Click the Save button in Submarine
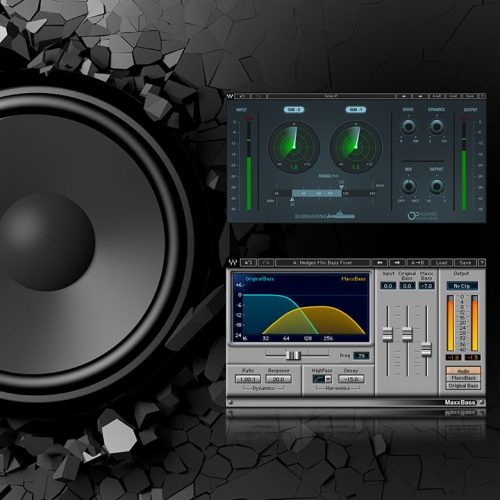Image resolution: width=500 pixels, height=500 pixels. [x=470, y=96]
